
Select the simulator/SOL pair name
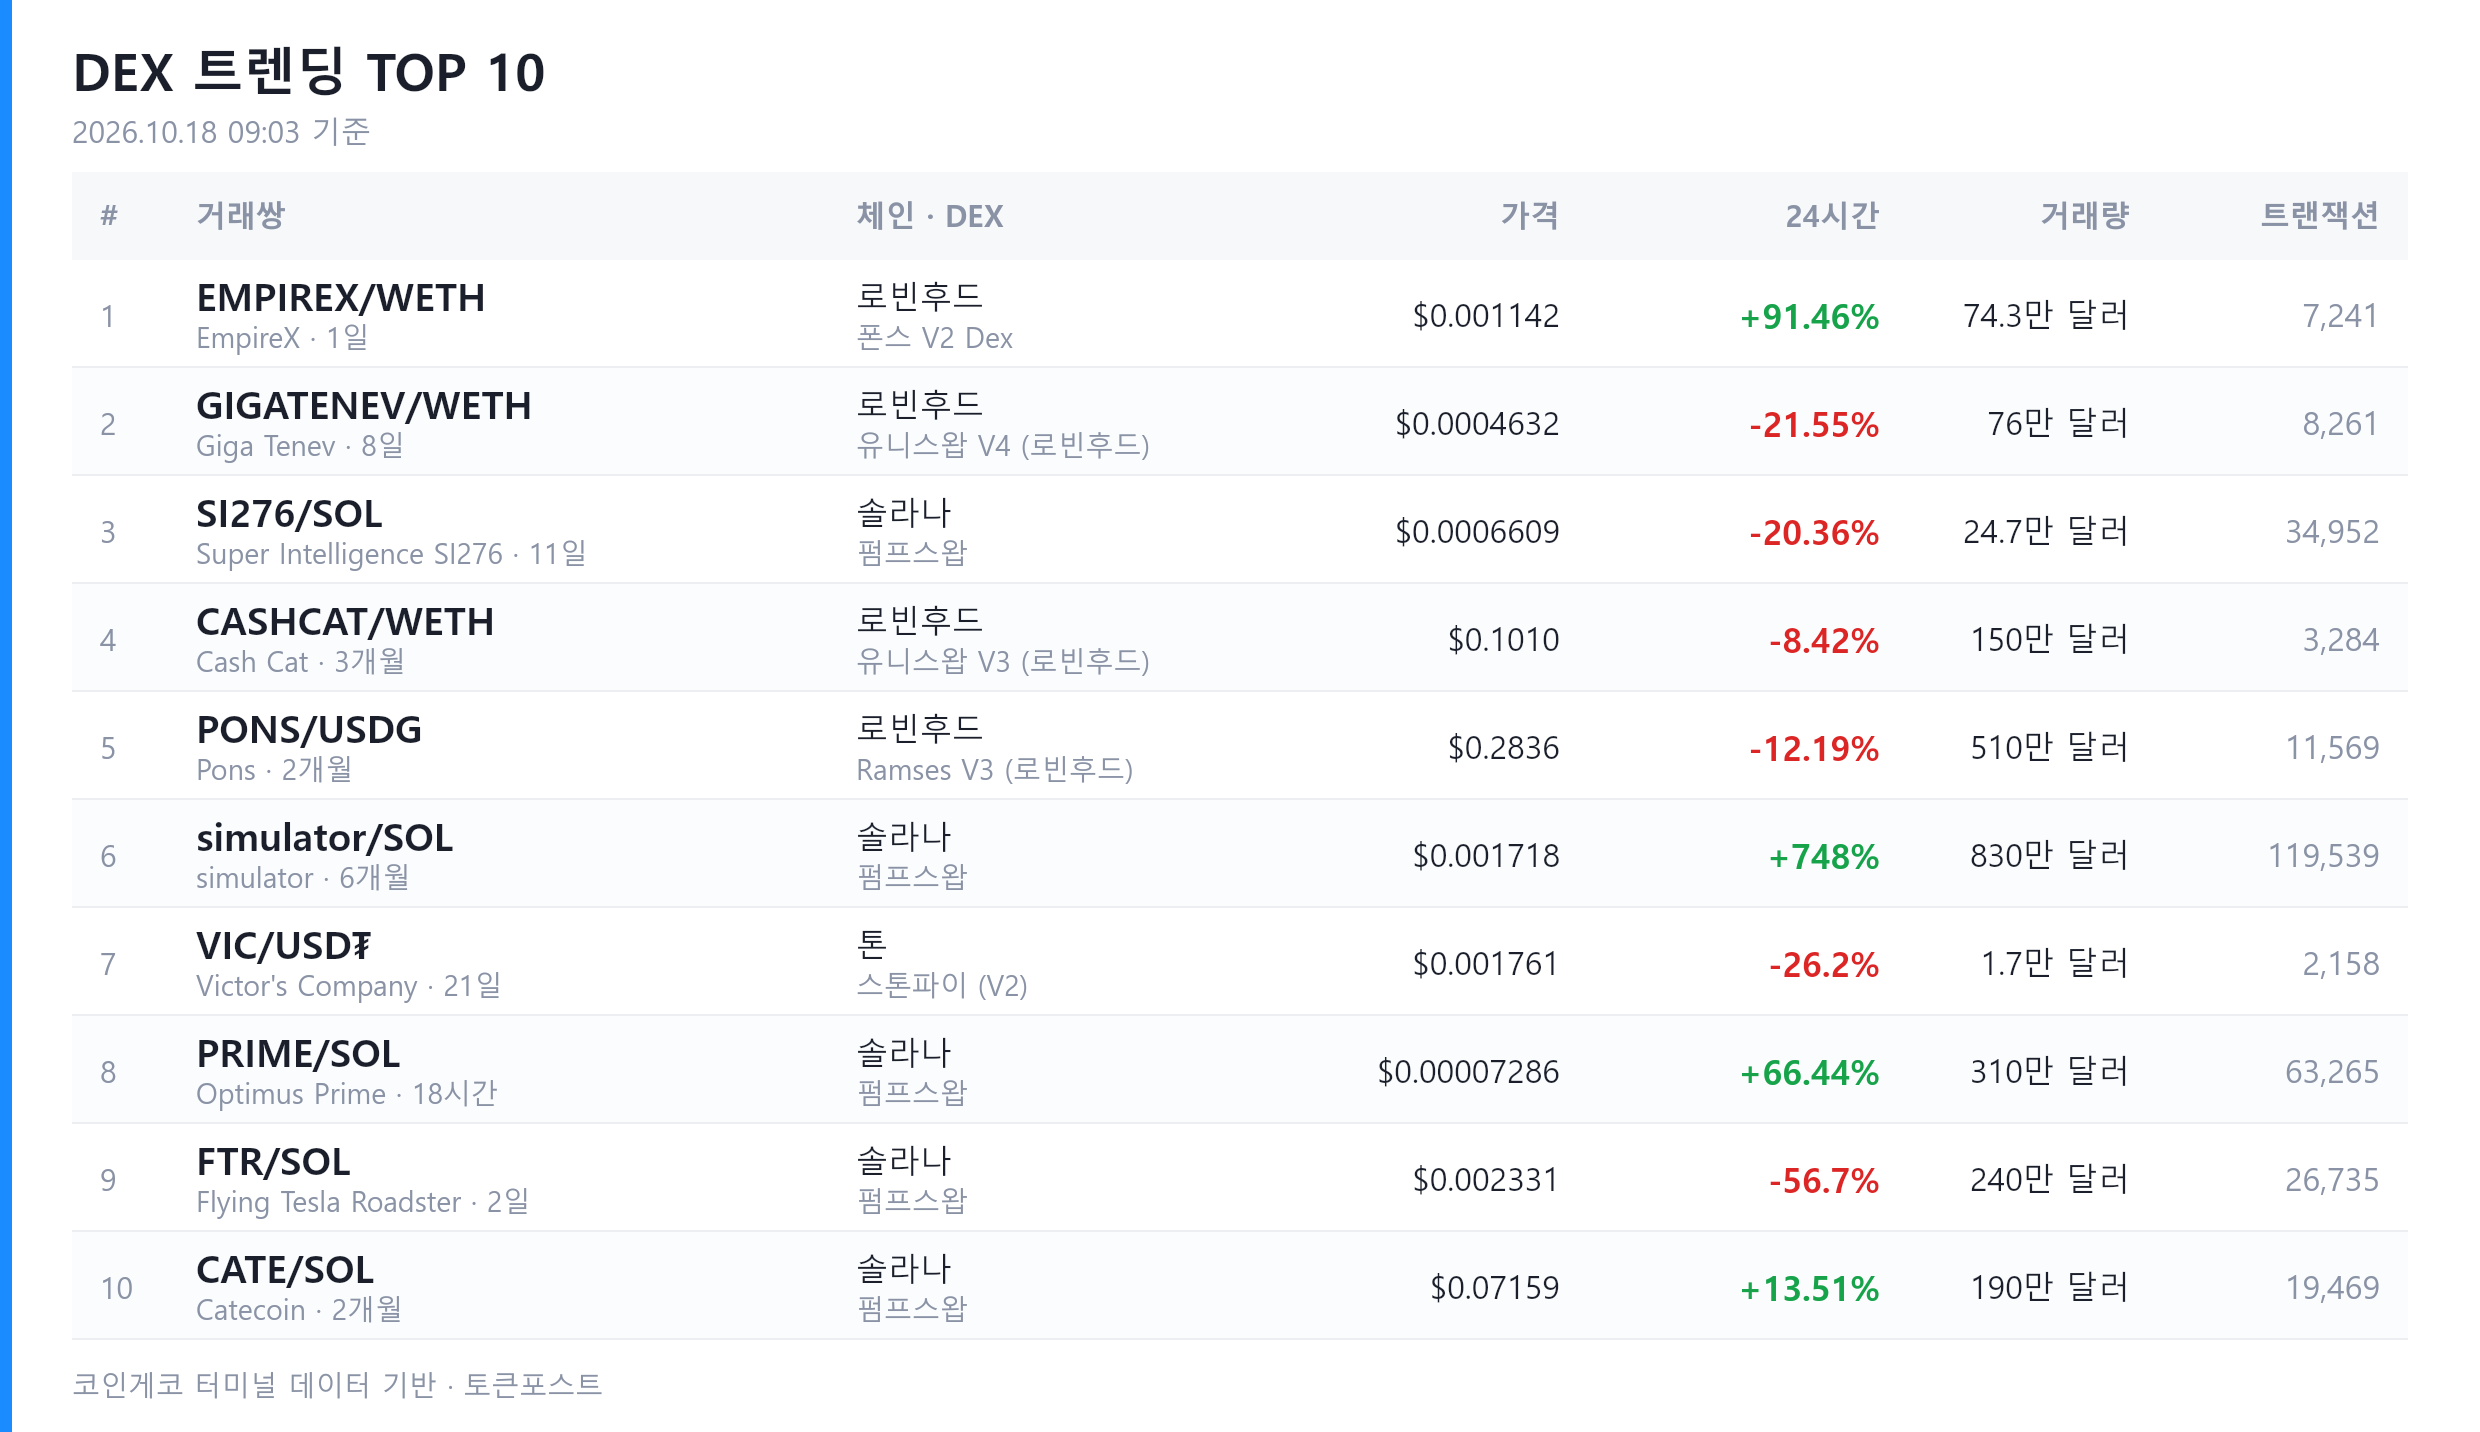324,838
